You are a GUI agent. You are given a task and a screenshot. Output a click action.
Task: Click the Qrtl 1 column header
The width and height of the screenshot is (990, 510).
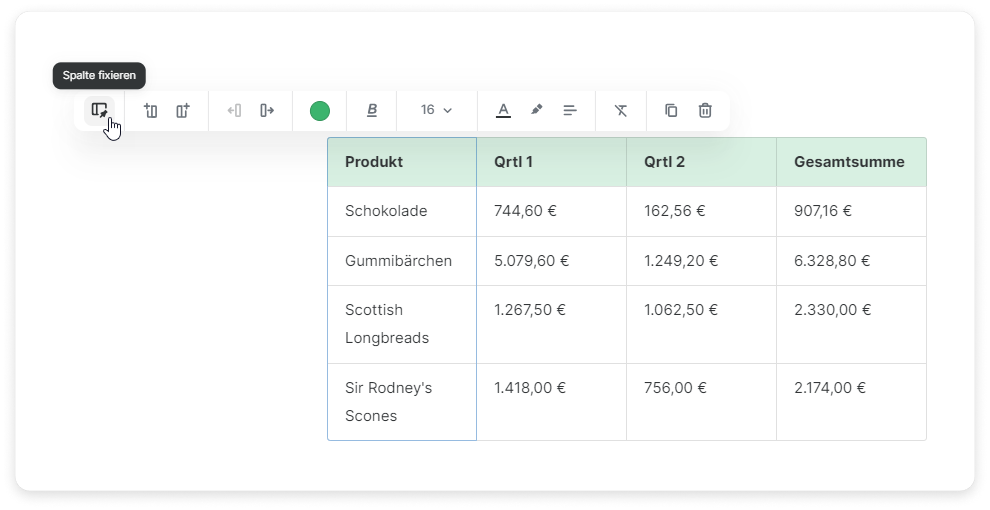(551, 162)
